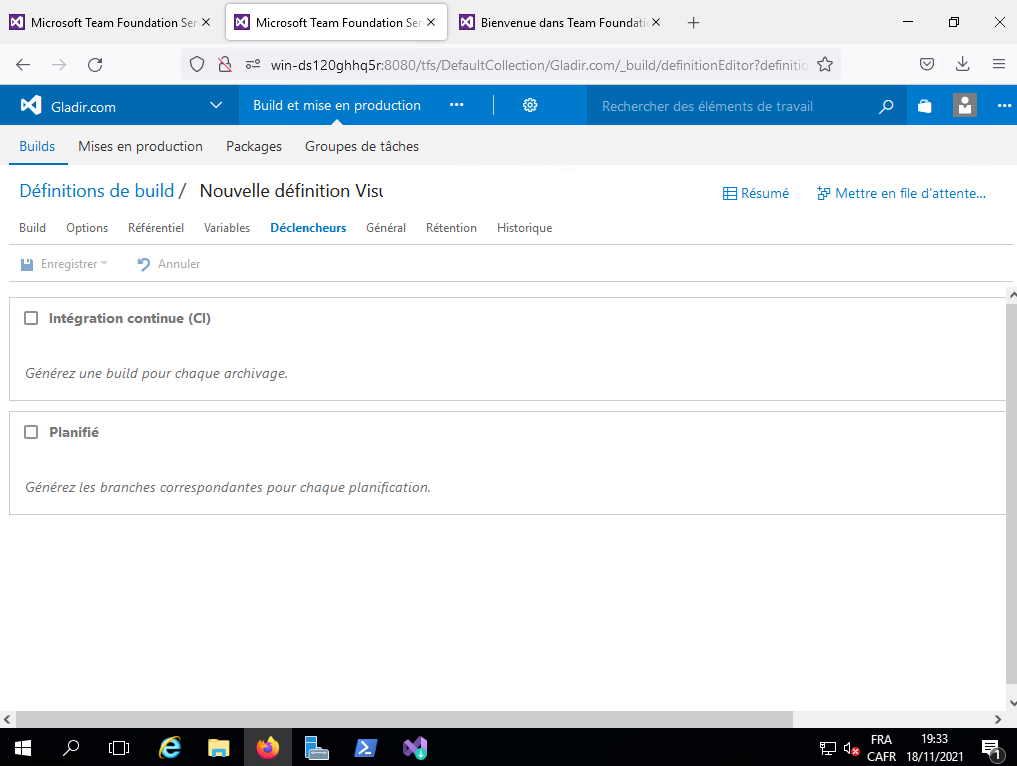
Task: Expand the Gladir.com project dropdown
Action: point(216,106)
